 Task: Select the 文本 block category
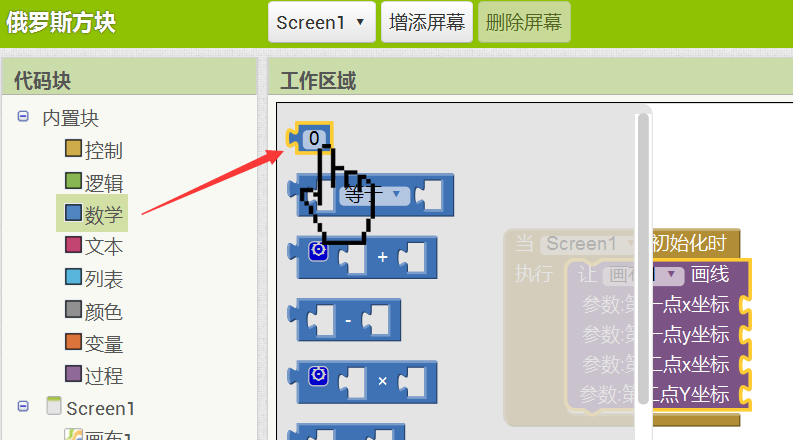[x=94, y=246]
